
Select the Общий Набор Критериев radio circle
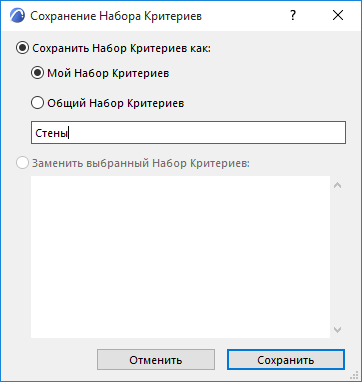coord(37,103)
